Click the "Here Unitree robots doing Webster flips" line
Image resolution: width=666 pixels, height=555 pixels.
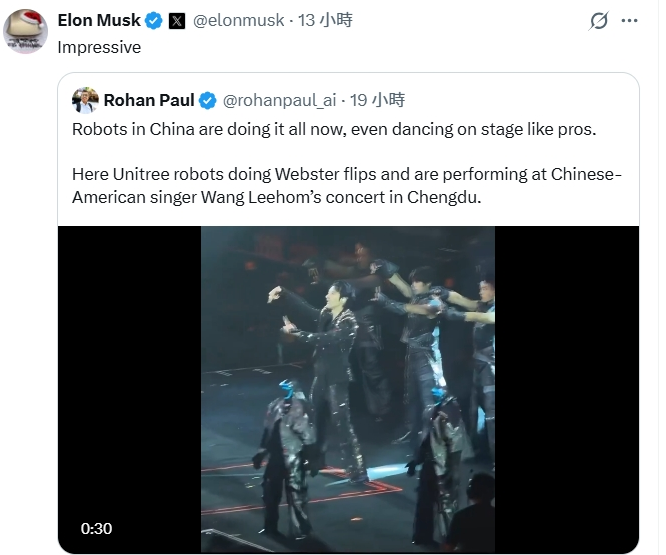point(347,174)
